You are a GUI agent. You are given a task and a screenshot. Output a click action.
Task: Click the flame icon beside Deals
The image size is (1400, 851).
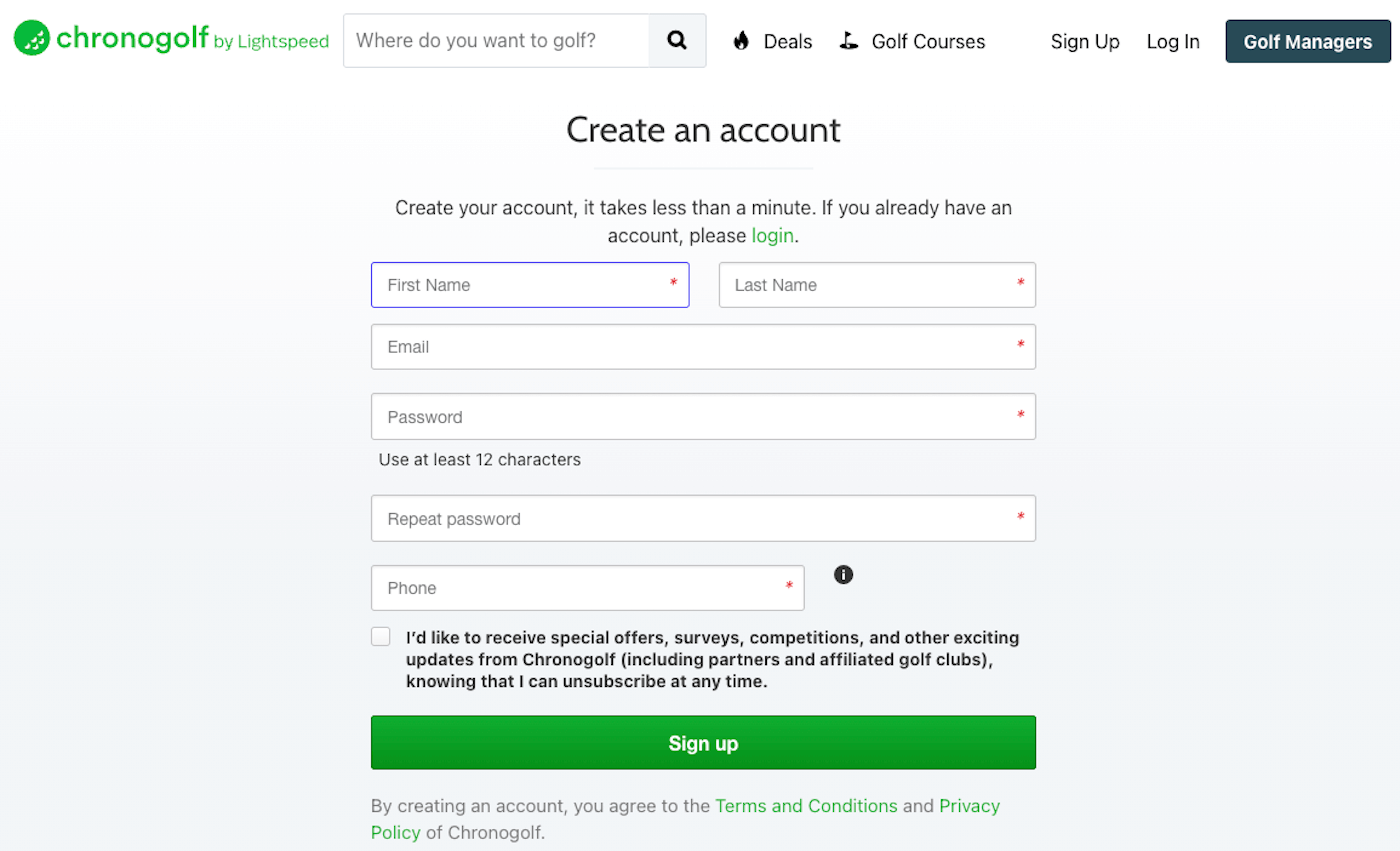point(741,41)
